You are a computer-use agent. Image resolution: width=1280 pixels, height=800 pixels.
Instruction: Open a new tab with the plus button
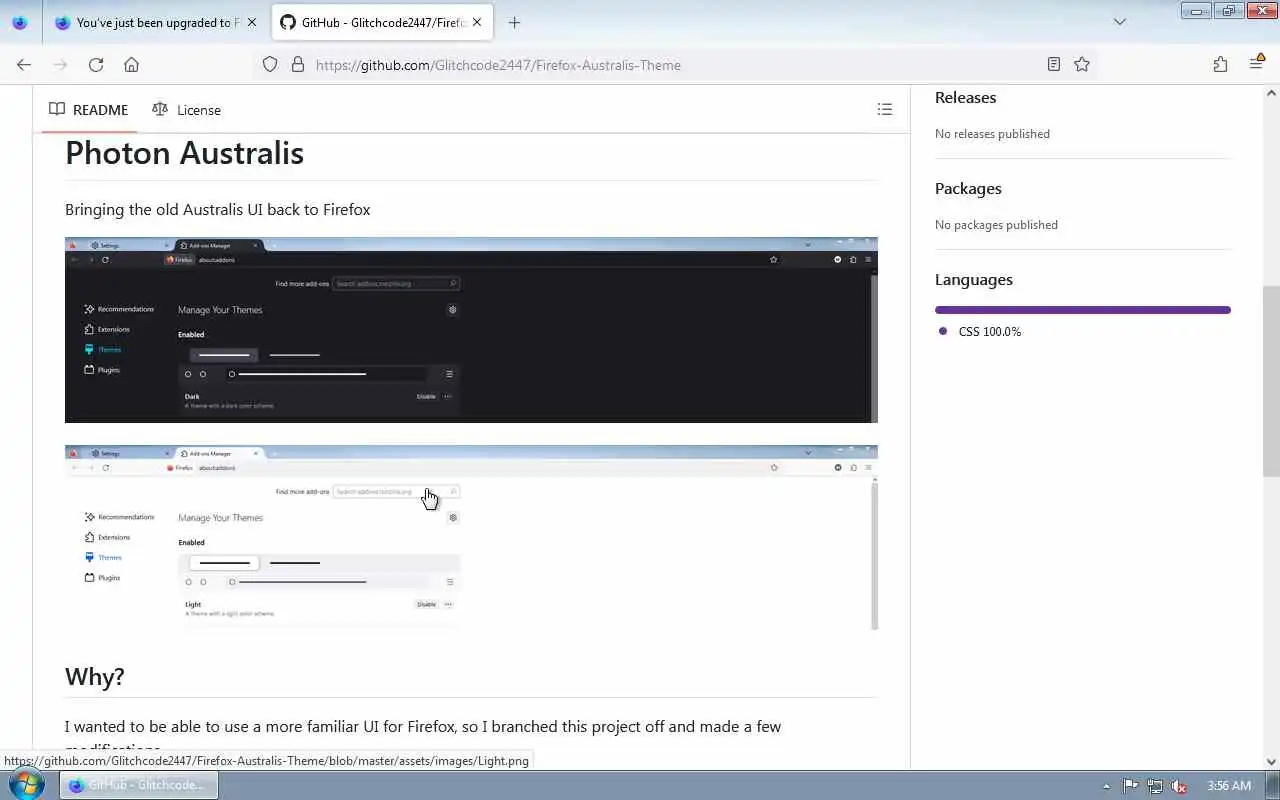pyautogui.click(x=514, y=22)
